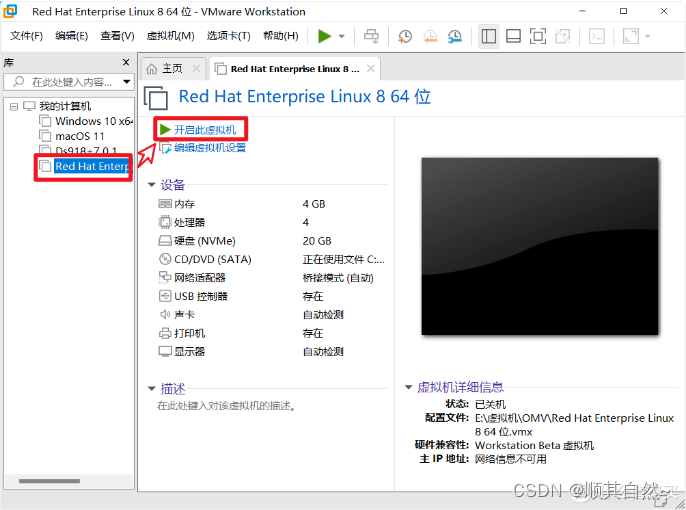Switch to Red Hat Enterprise Linux 8 tab

tap(294, 69)
